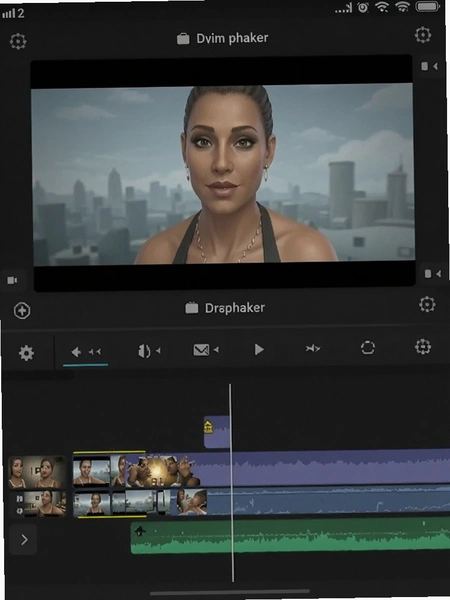
Task: Play the video from the toolbar
Action: point(259,349)
